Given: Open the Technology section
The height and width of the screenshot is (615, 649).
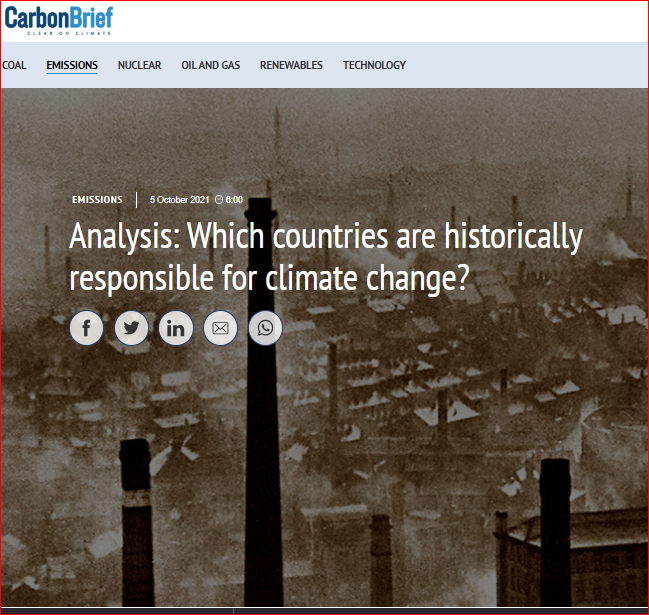Looking at the screenshot, I should [x=374, y=65].
